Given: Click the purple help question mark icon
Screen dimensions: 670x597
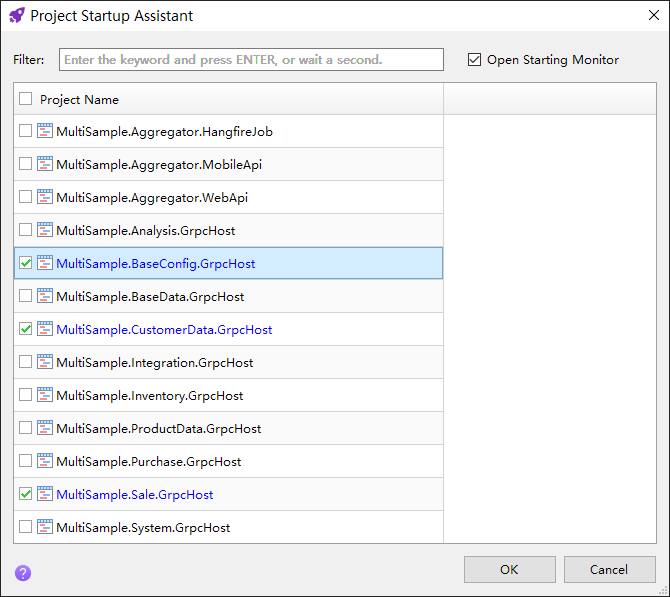Looking at the screenshot, I should coord(23,573).
